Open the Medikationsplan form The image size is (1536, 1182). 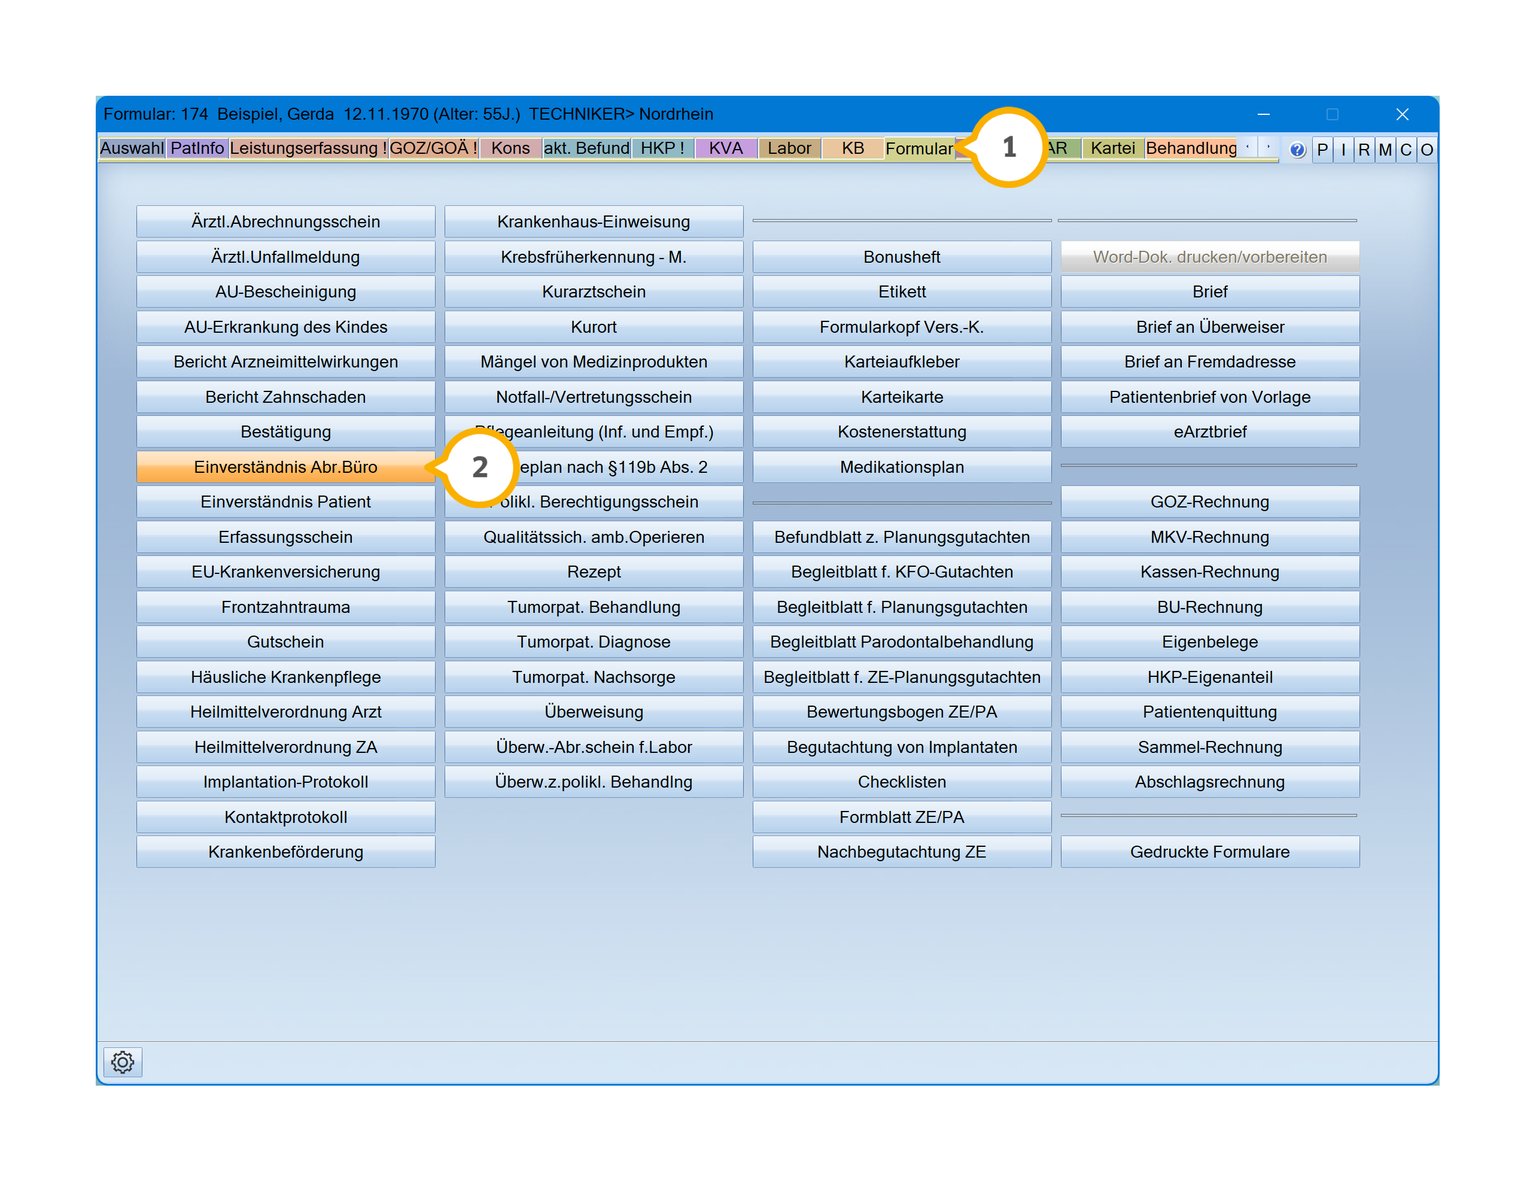pos(901,467)
